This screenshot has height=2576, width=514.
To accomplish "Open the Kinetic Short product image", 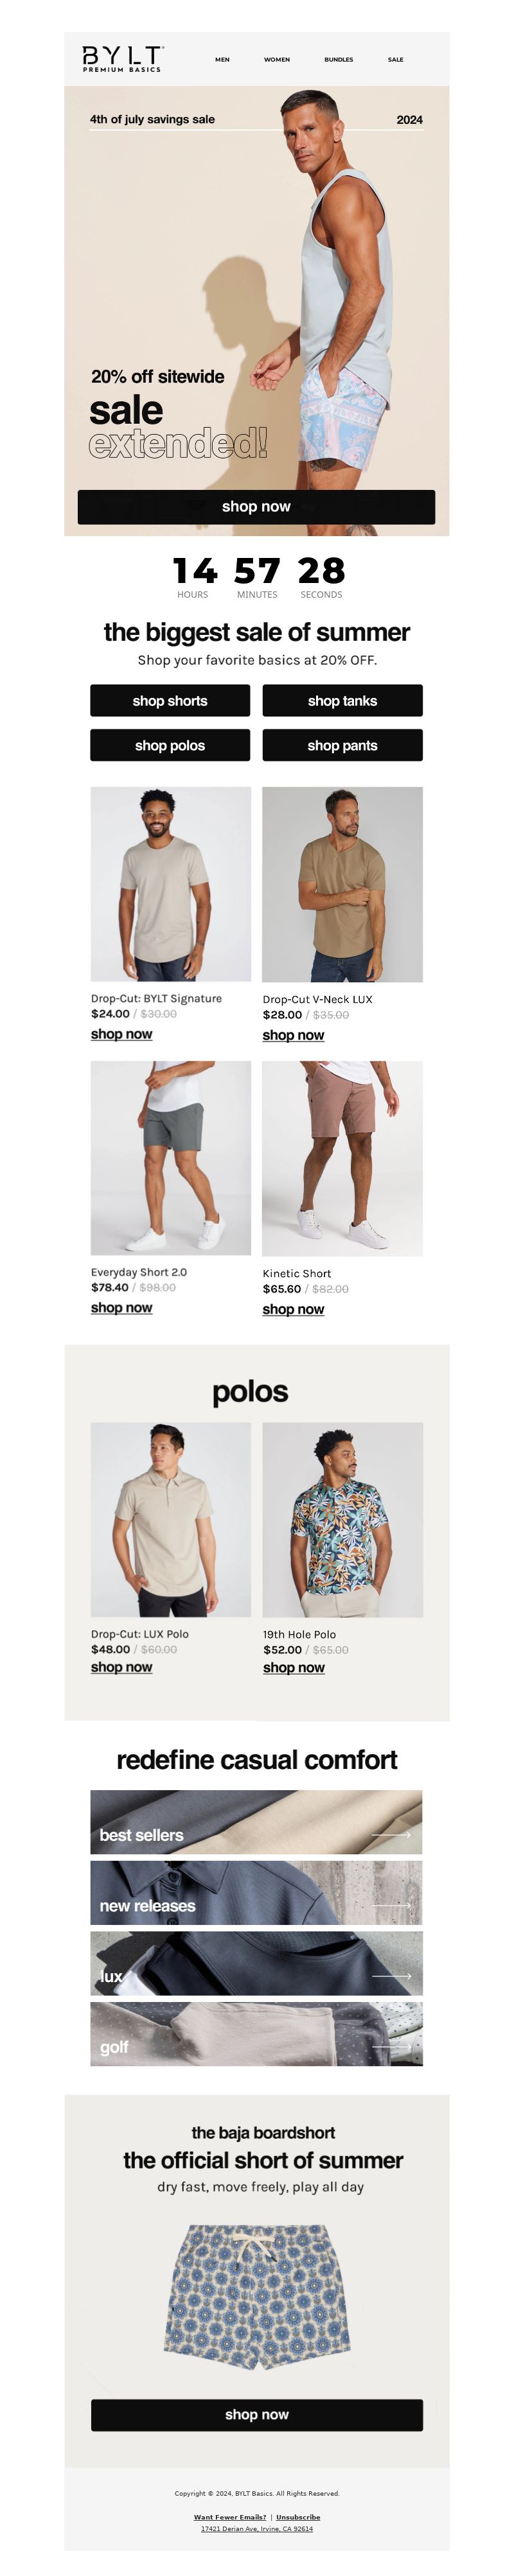I will (x=342, y=1158).
